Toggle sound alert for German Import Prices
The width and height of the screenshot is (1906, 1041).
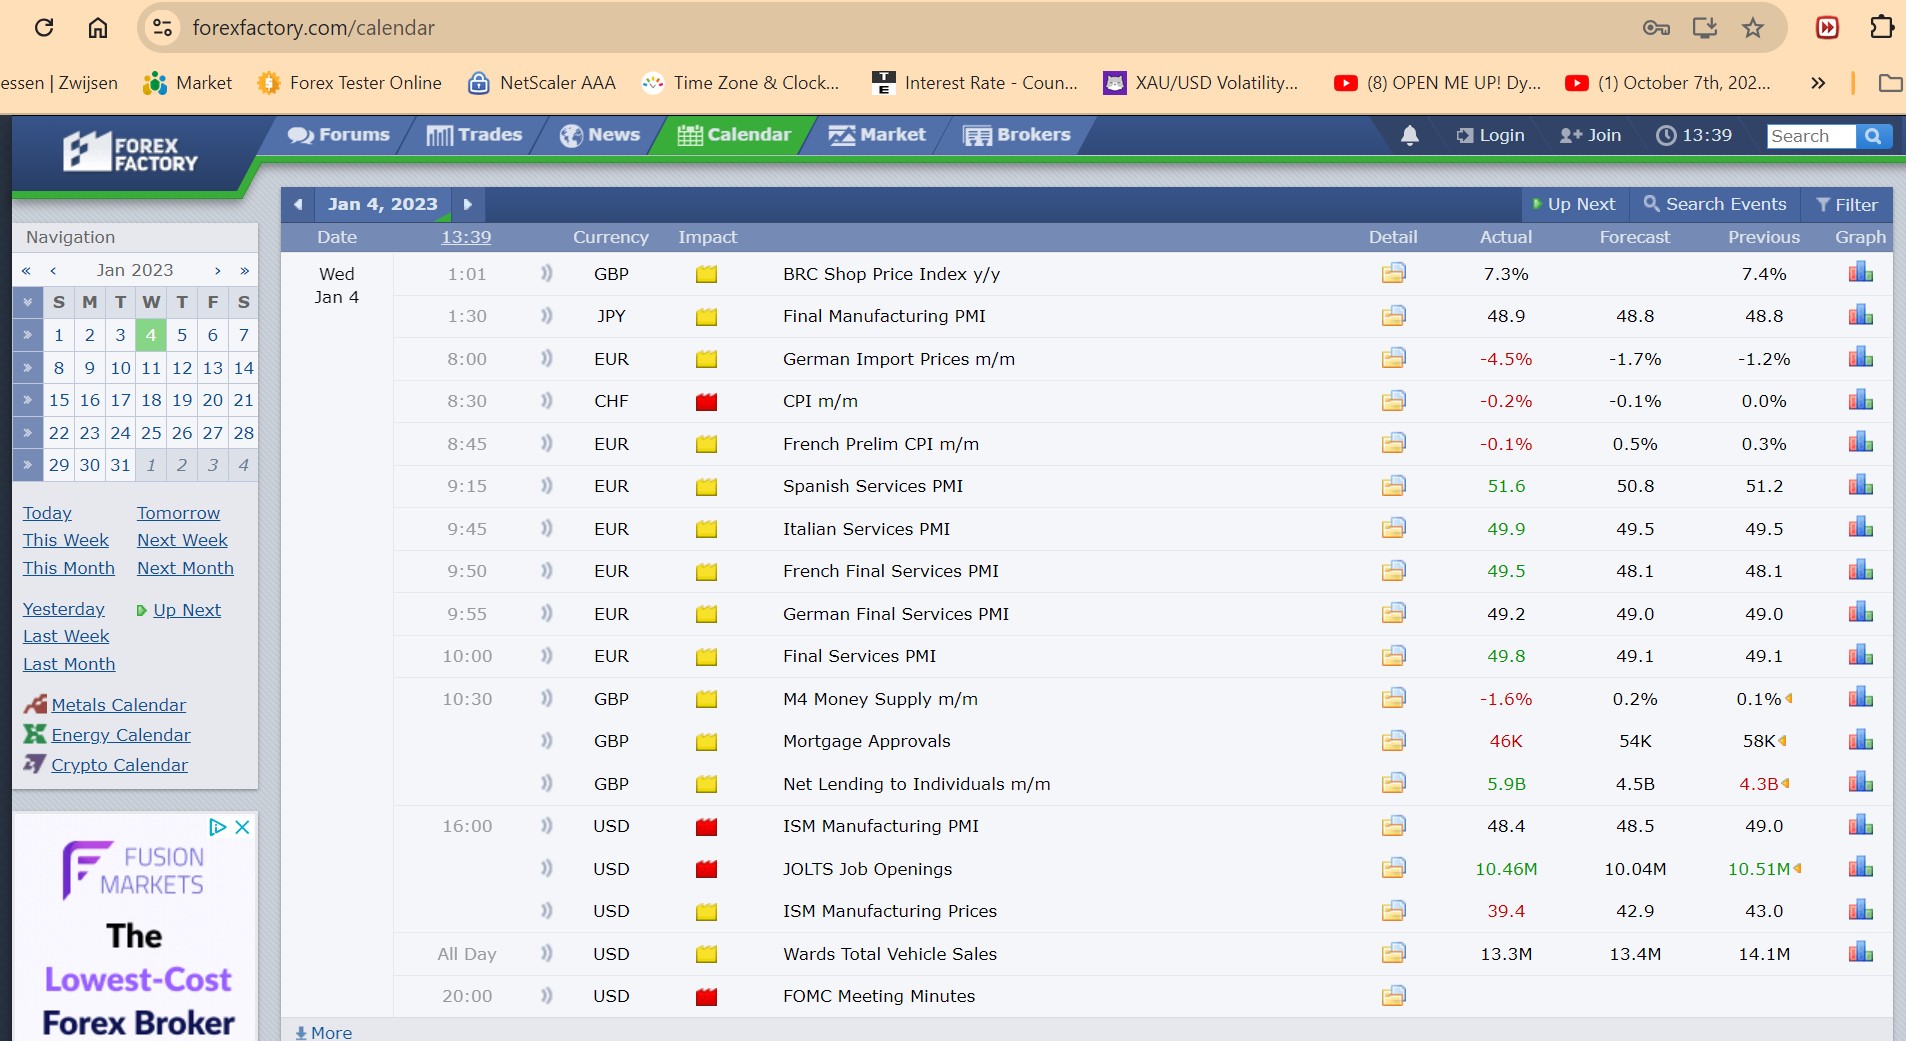pos(546,359)
